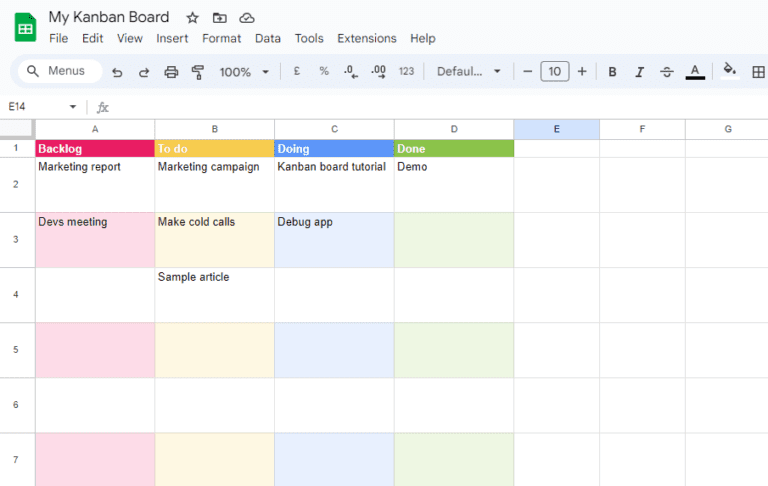The height and width of the screenshot is (486, 768).
Task: Select the Debug app cell
Action: coord(334,240)
